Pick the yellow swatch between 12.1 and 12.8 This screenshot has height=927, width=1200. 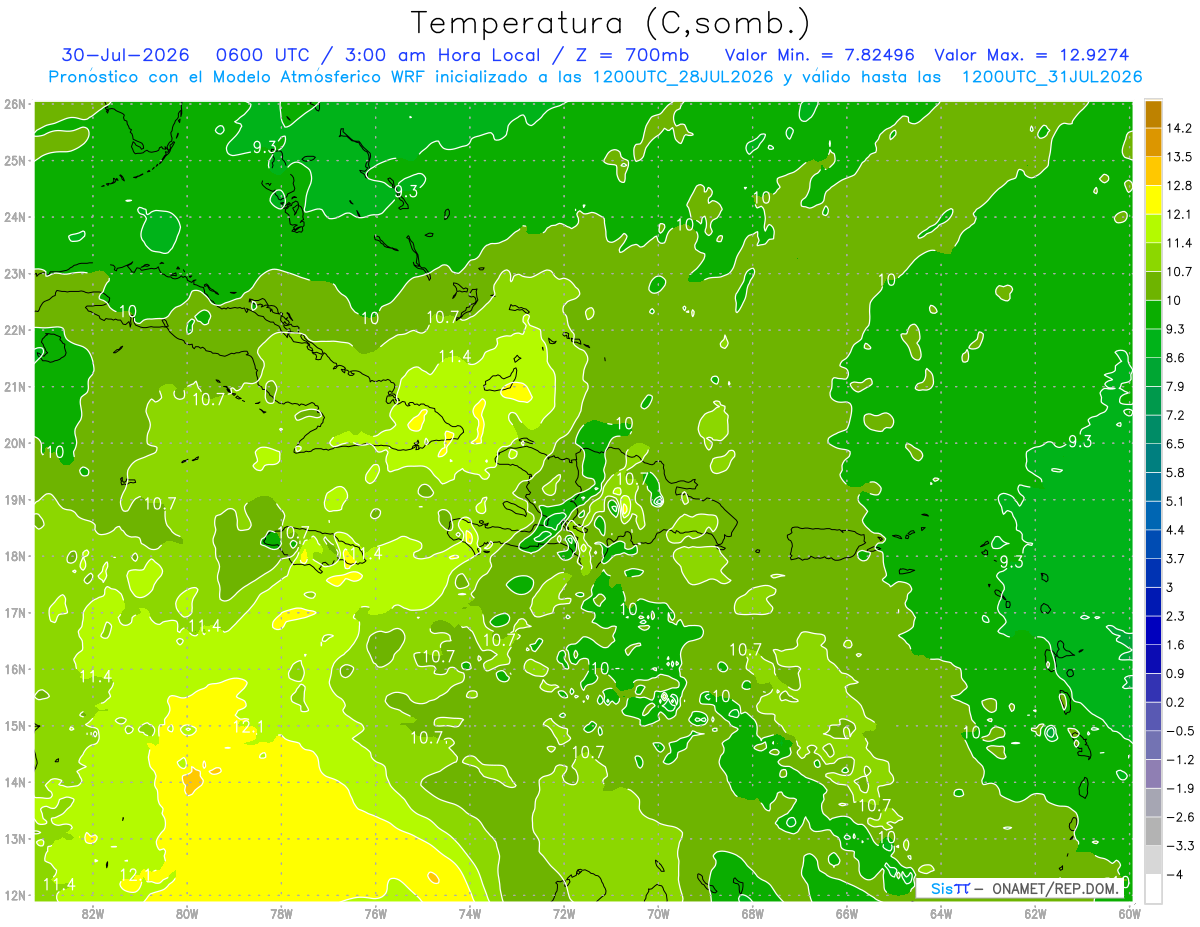1153,200
